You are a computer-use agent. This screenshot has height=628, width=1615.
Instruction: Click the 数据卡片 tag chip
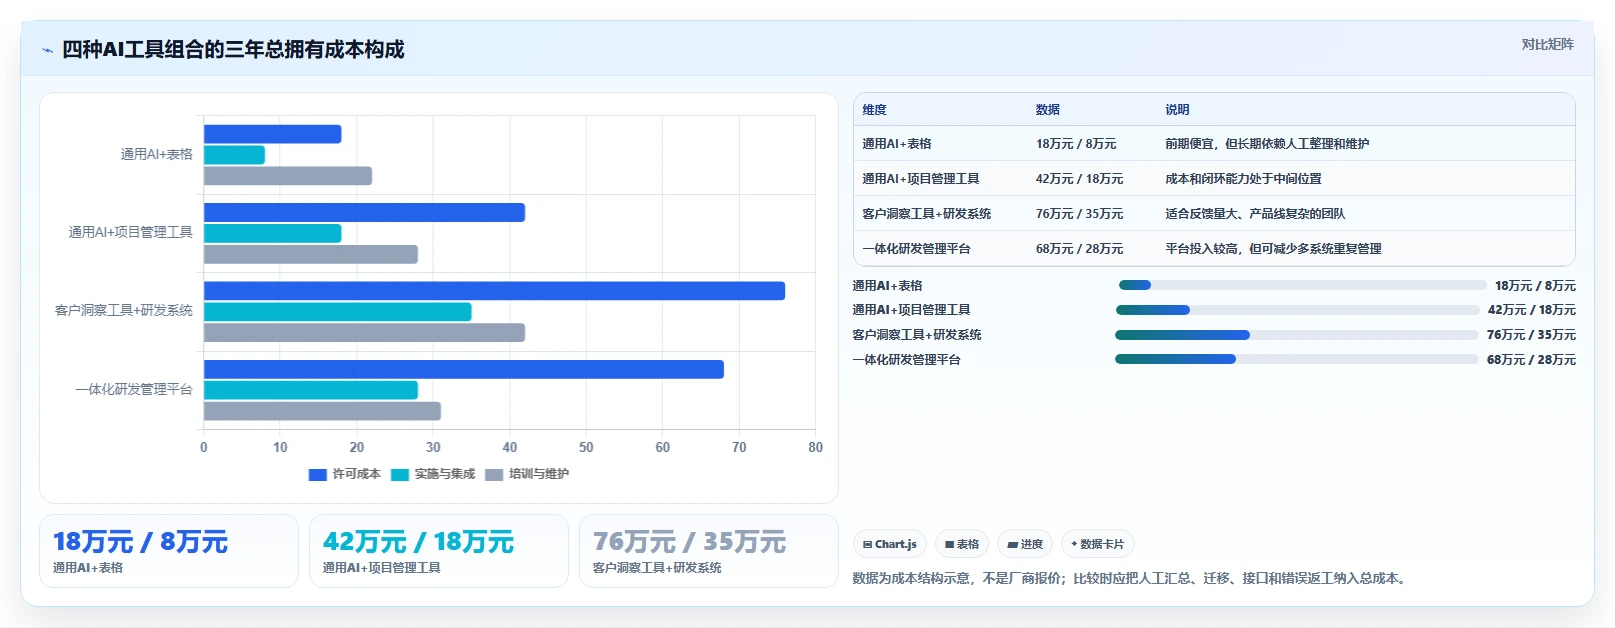coord(1097,544)
